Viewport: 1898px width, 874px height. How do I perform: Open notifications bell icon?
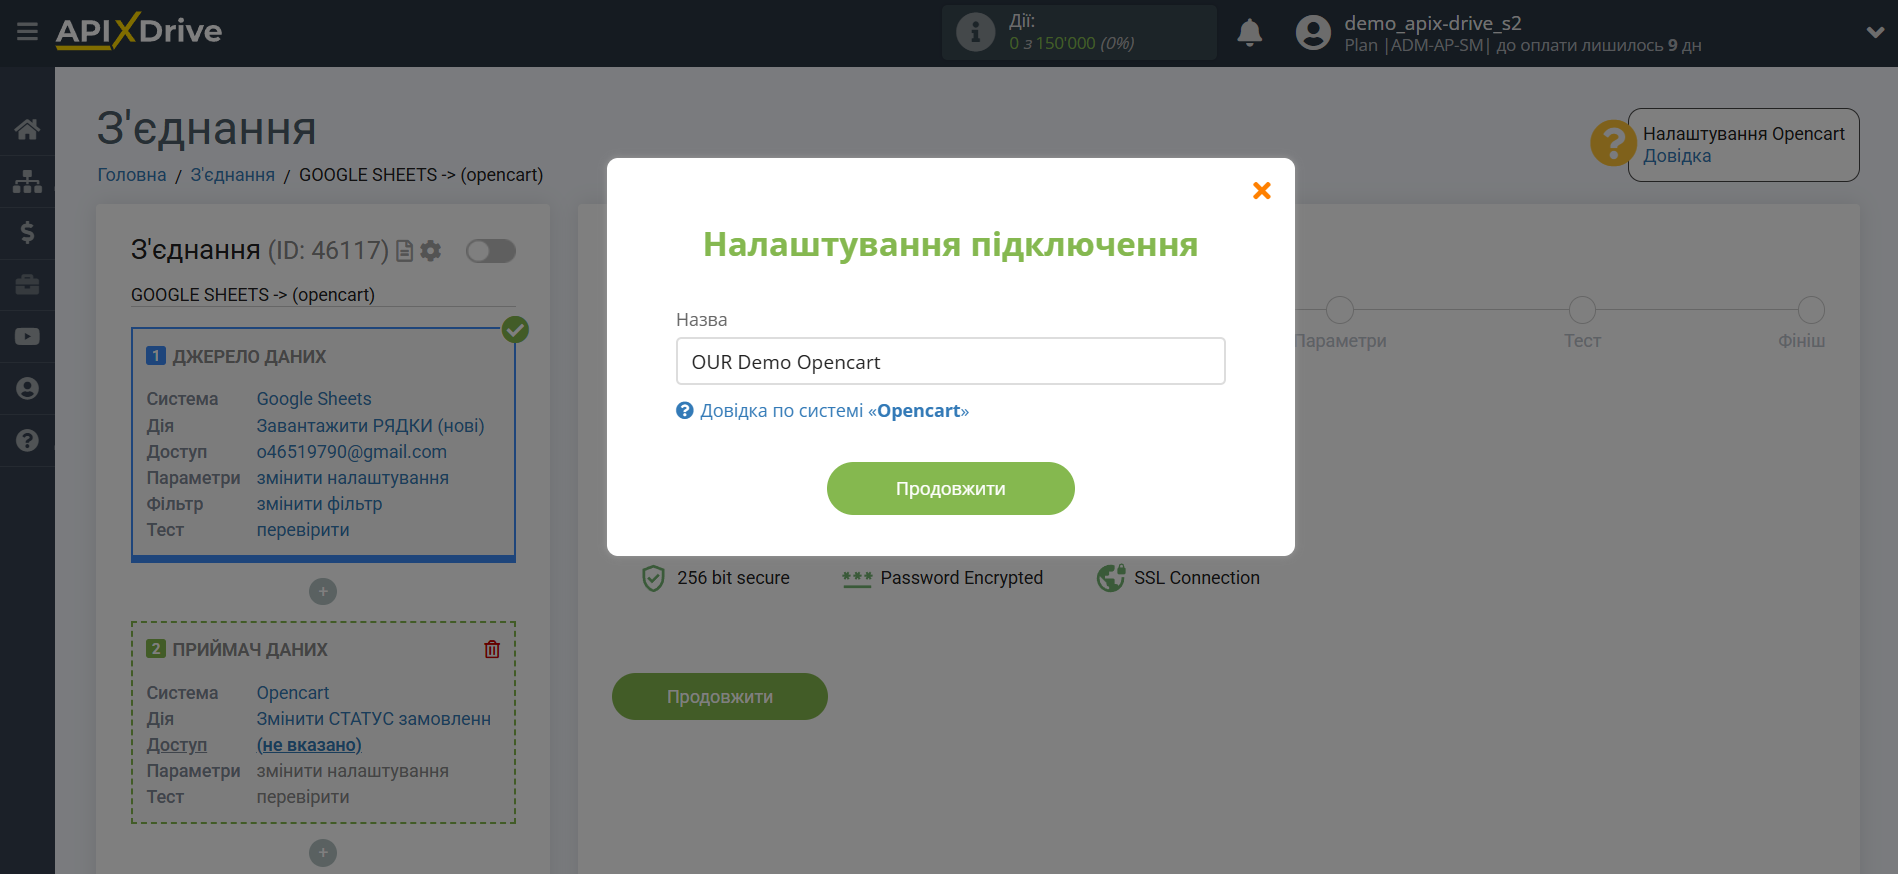pyautogui.click(x=1249, y=33)
